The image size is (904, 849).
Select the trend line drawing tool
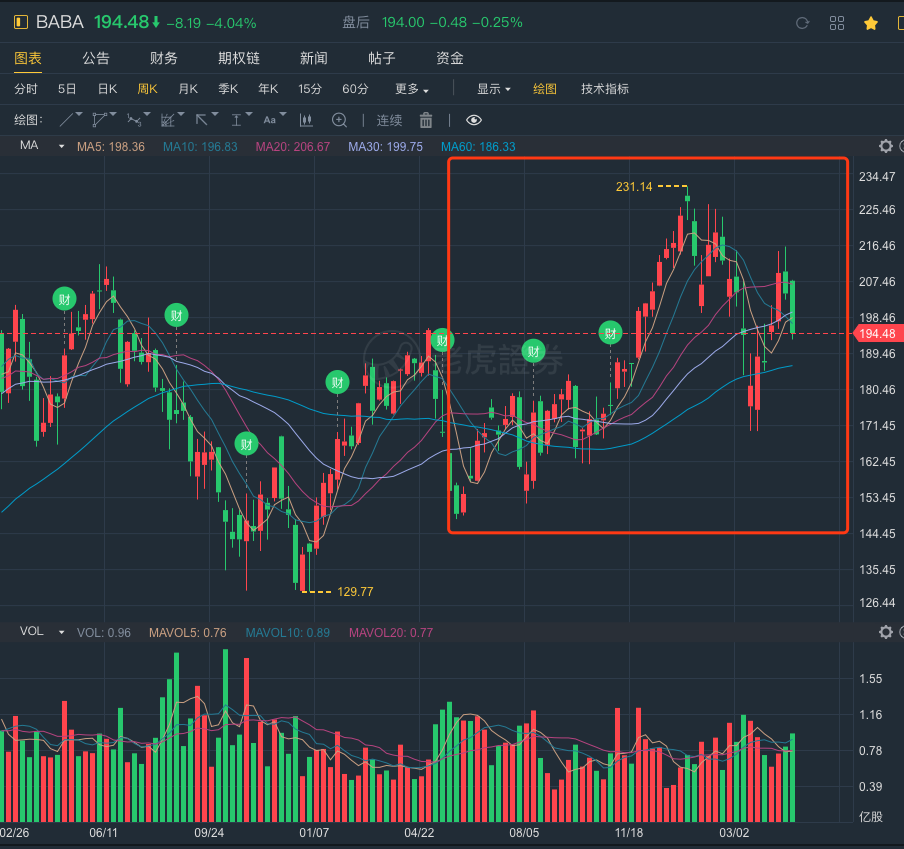pyautogui.click(x=68, y=120)
